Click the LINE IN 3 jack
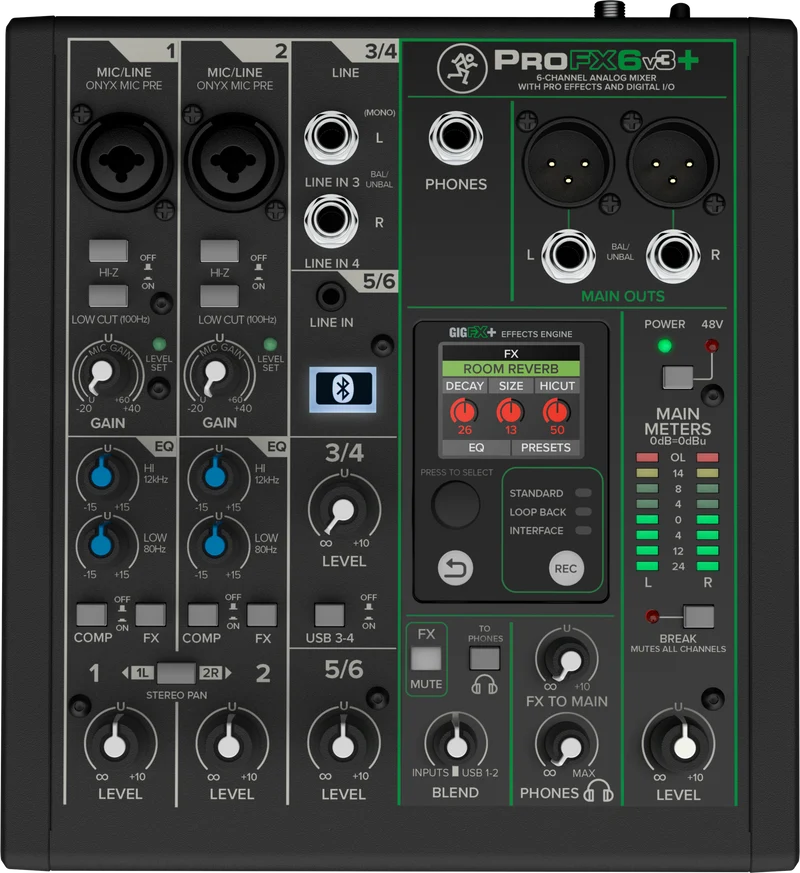Image resolution: width=800 pixels, height=873 pixels. click(331, 138)
